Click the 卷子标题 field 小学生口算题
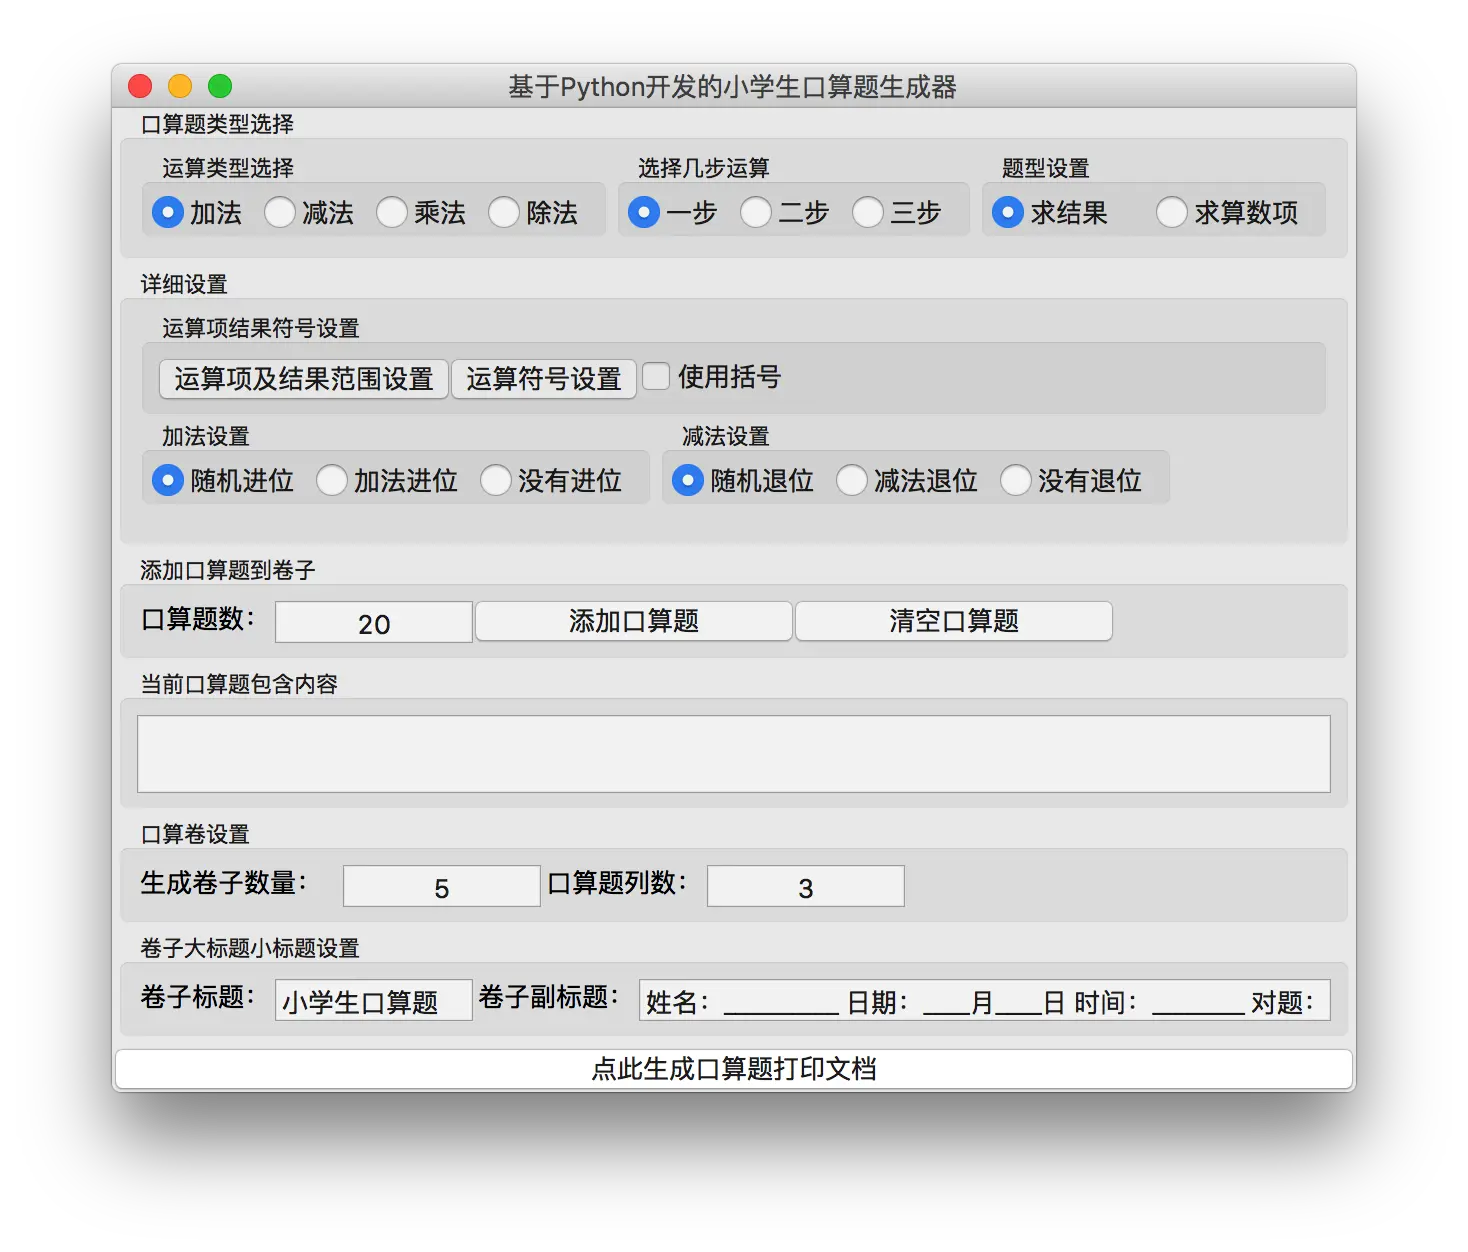The width and height of the screenshot is (1468, 1252). (x=374, y=1000)
